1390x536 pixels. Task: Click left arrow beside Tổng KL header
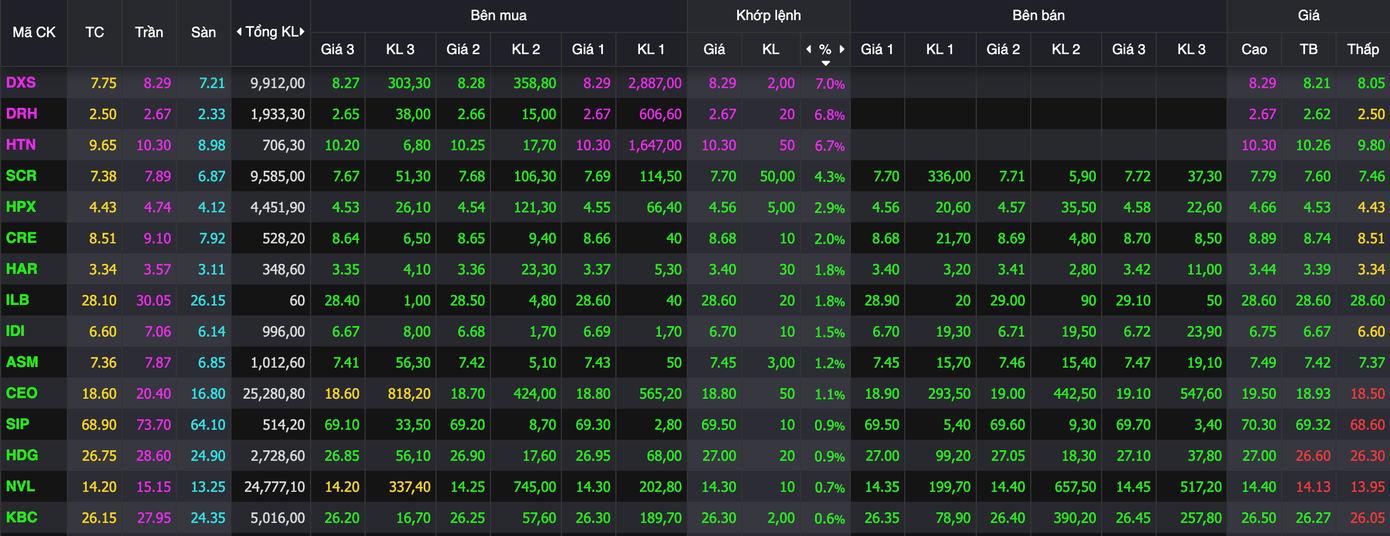(x=239, y=32)
